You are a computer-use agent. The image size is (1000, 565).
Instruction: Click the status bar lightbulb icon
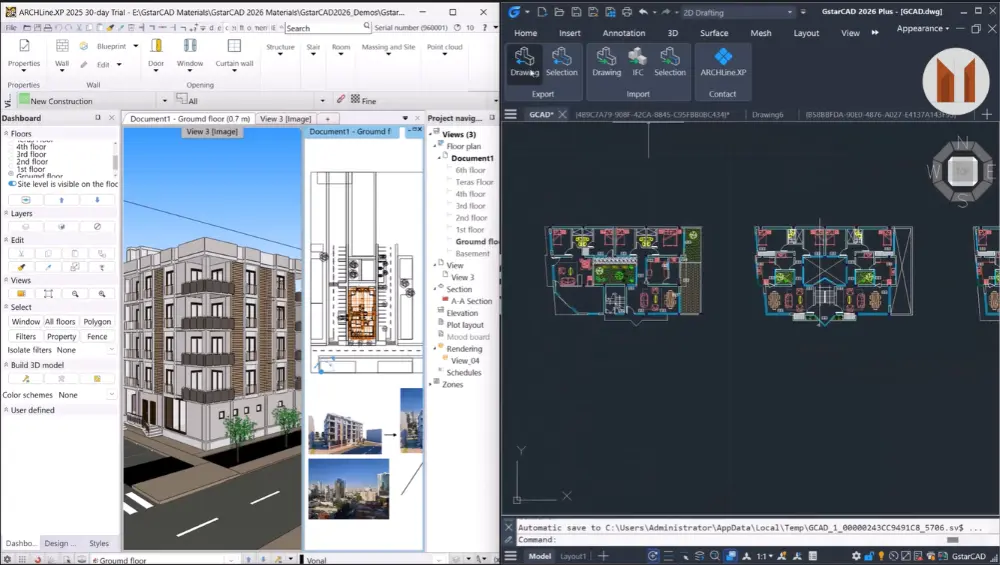coord(881,556)
